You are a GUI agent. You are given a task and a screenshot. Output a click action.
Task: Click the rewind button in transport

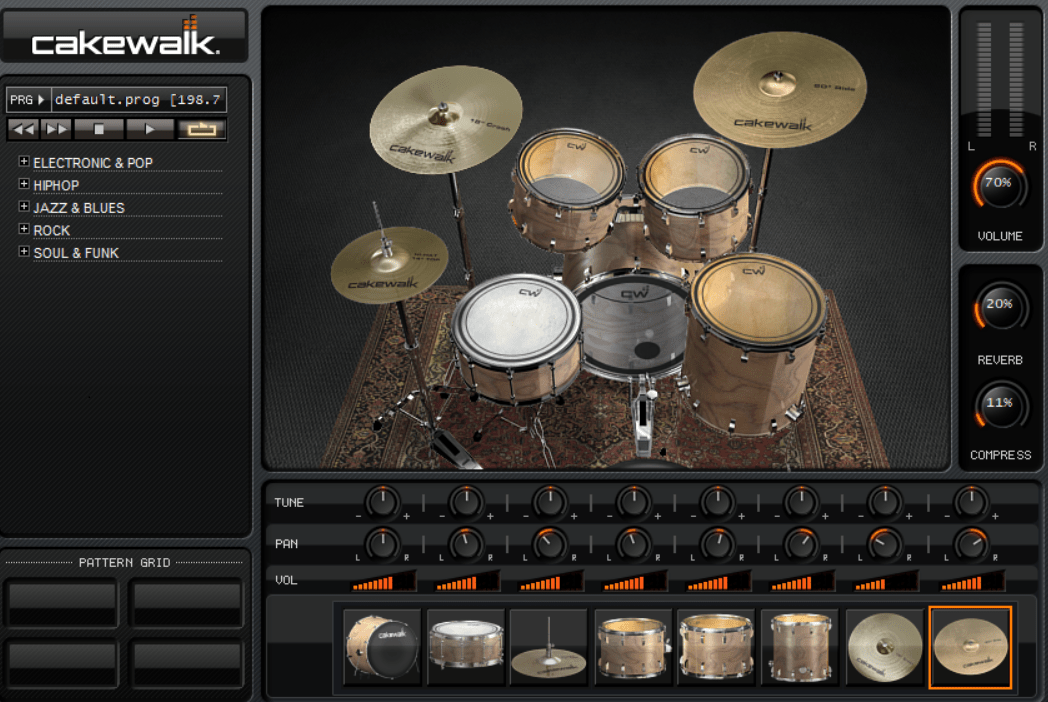pyautogui.click(x=23, y=129)
